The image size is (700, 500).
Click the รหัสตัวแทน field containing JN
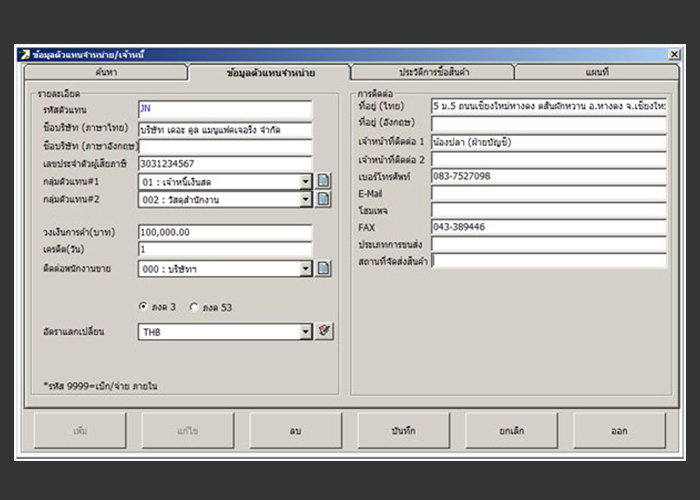(x=225, y=109)
